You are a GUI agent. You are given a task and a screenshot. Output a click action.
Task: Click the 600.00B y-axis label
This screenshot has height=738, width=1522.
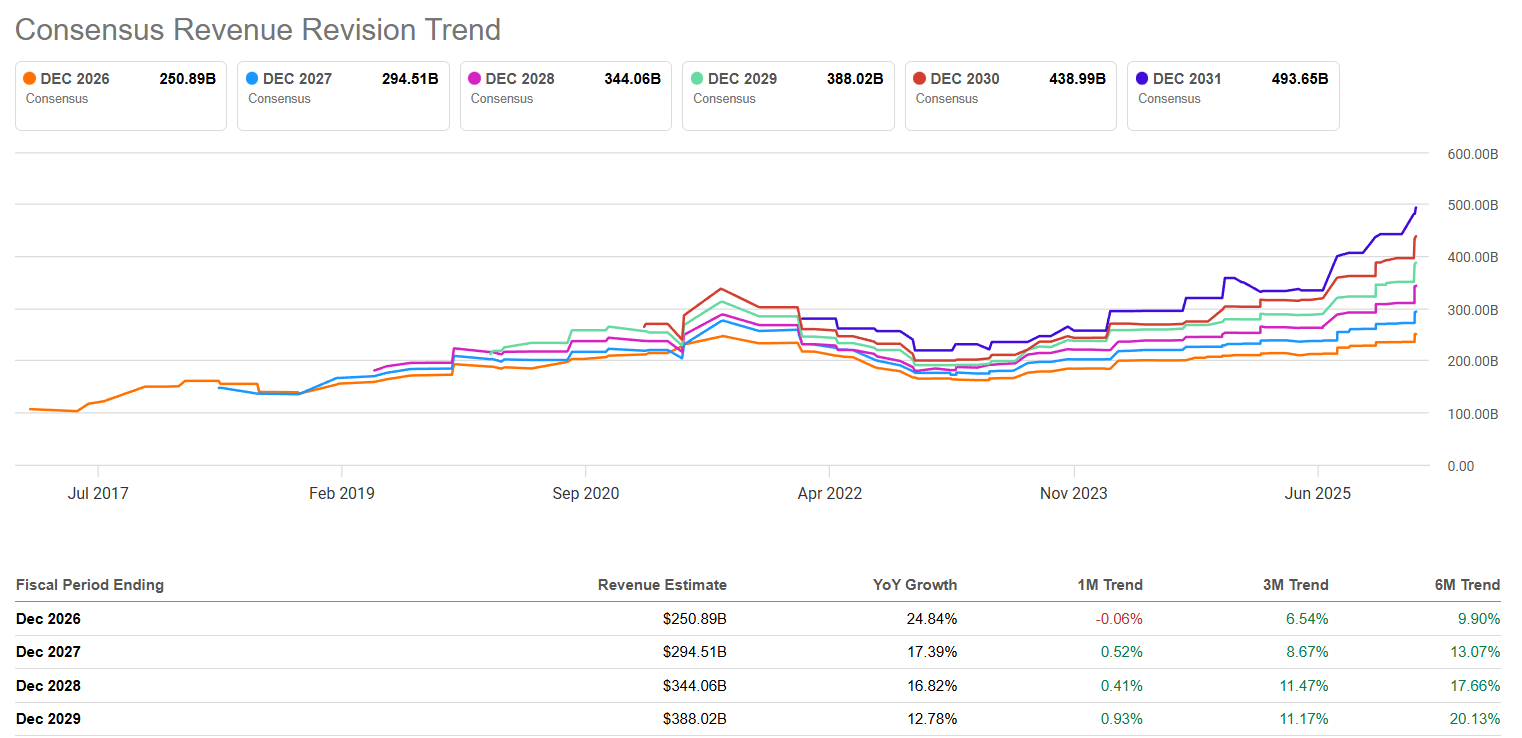[1472, 154]
